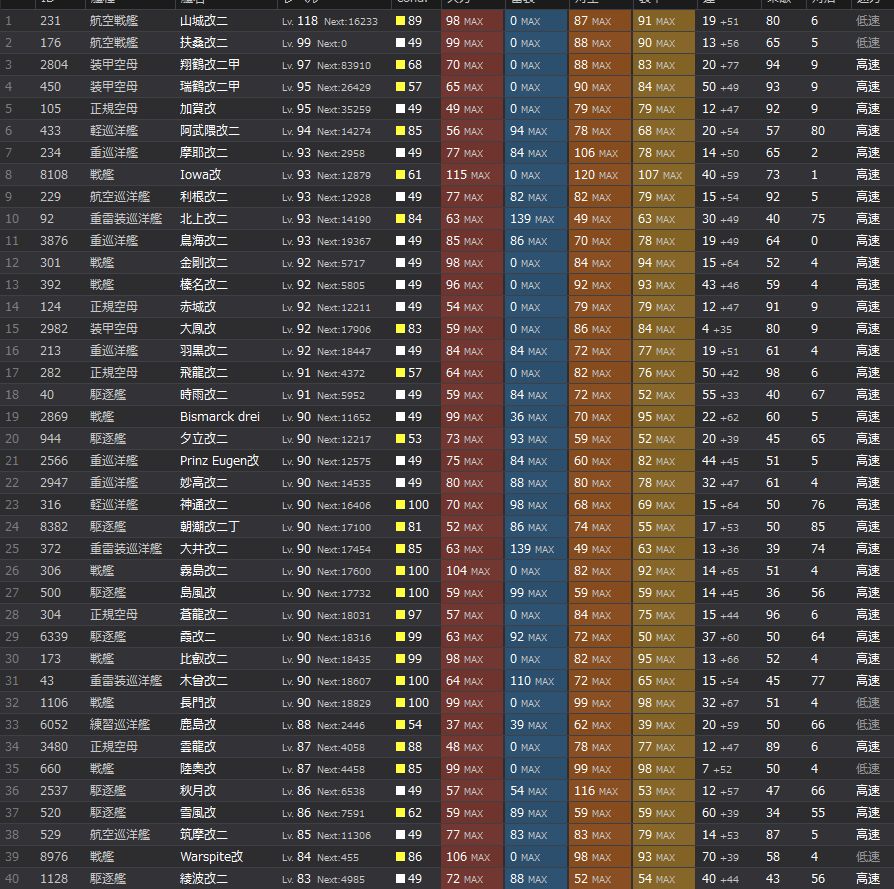The width and height of the screenshot is (894, 889).
Task: Click the ship name 陸奥改
Action: coord(198,769)
